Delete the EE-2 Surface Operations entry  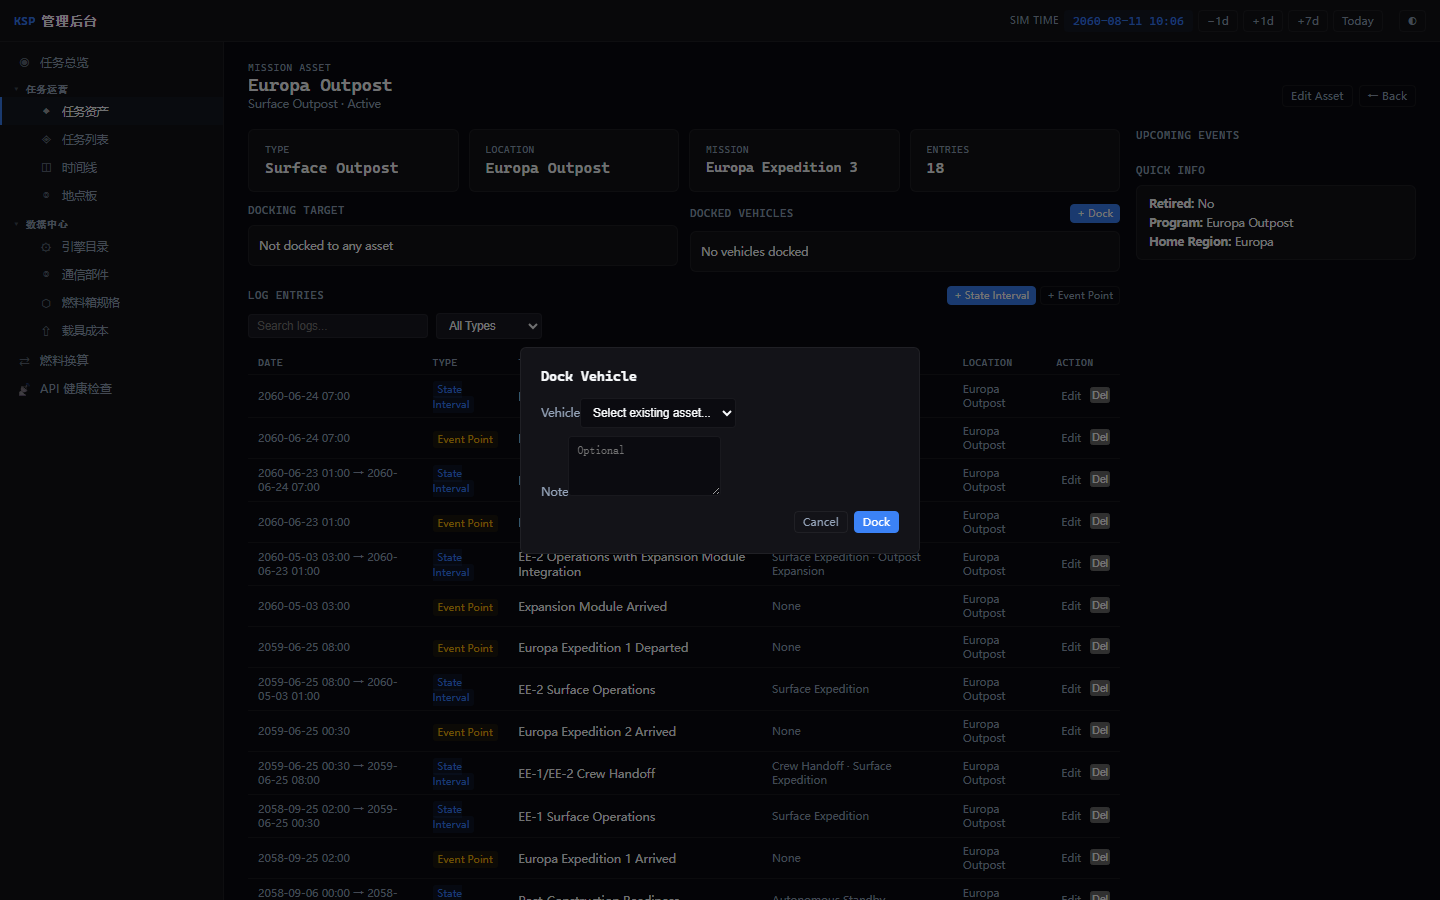tap(1100, 688)
